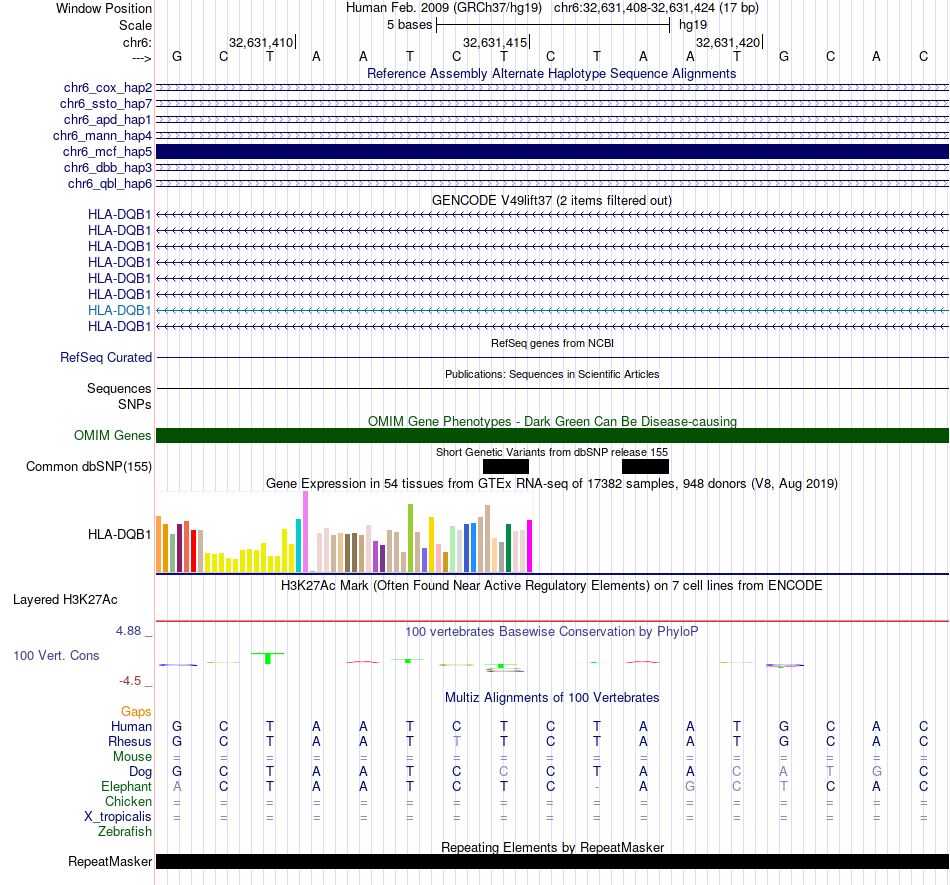Select the X_tropicalis species row label
Image resolution: width=950 pixels, height=885 pixels.
118,817
